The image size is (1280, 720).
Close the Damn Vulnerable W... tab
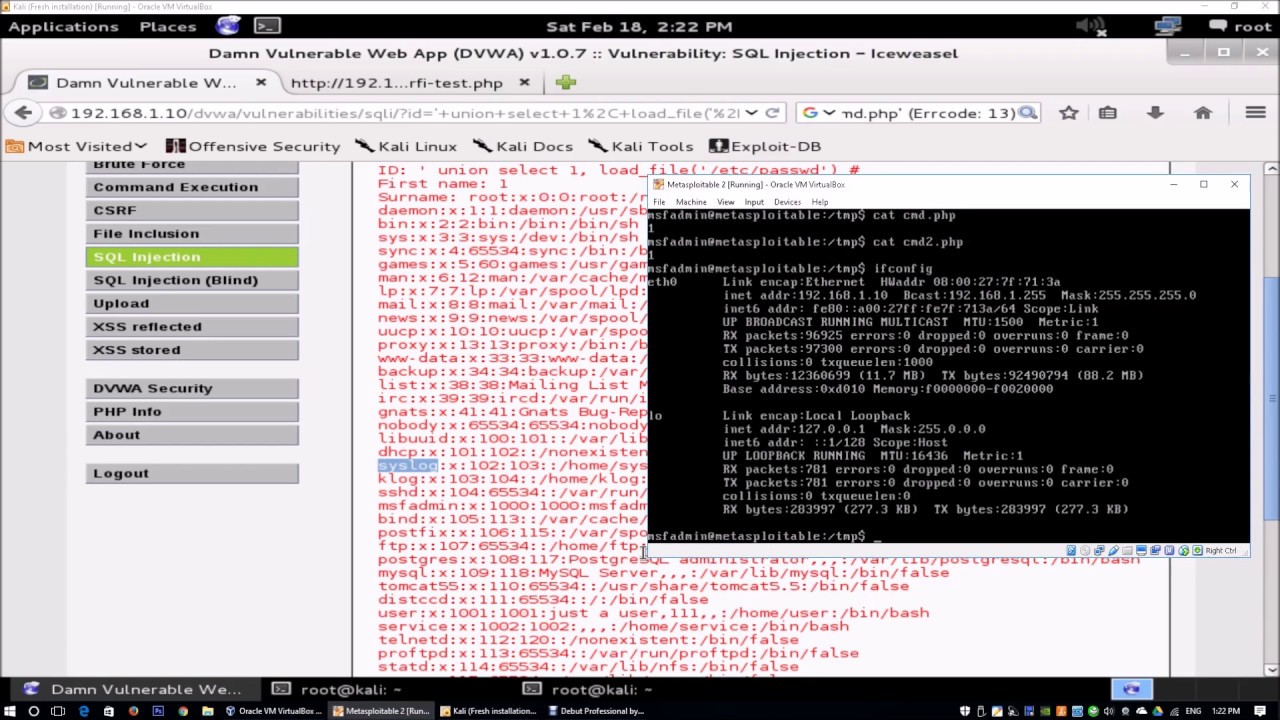click(261, 83)
